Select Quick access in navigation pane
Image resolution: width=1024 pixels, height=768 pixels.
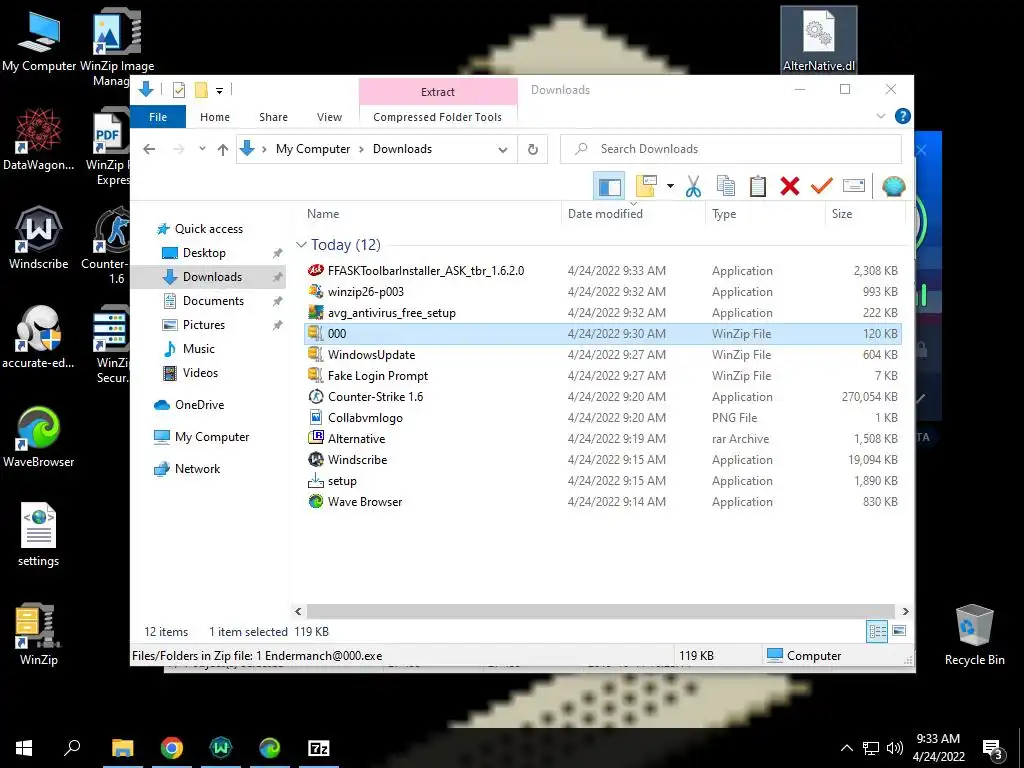coord(208,229)
